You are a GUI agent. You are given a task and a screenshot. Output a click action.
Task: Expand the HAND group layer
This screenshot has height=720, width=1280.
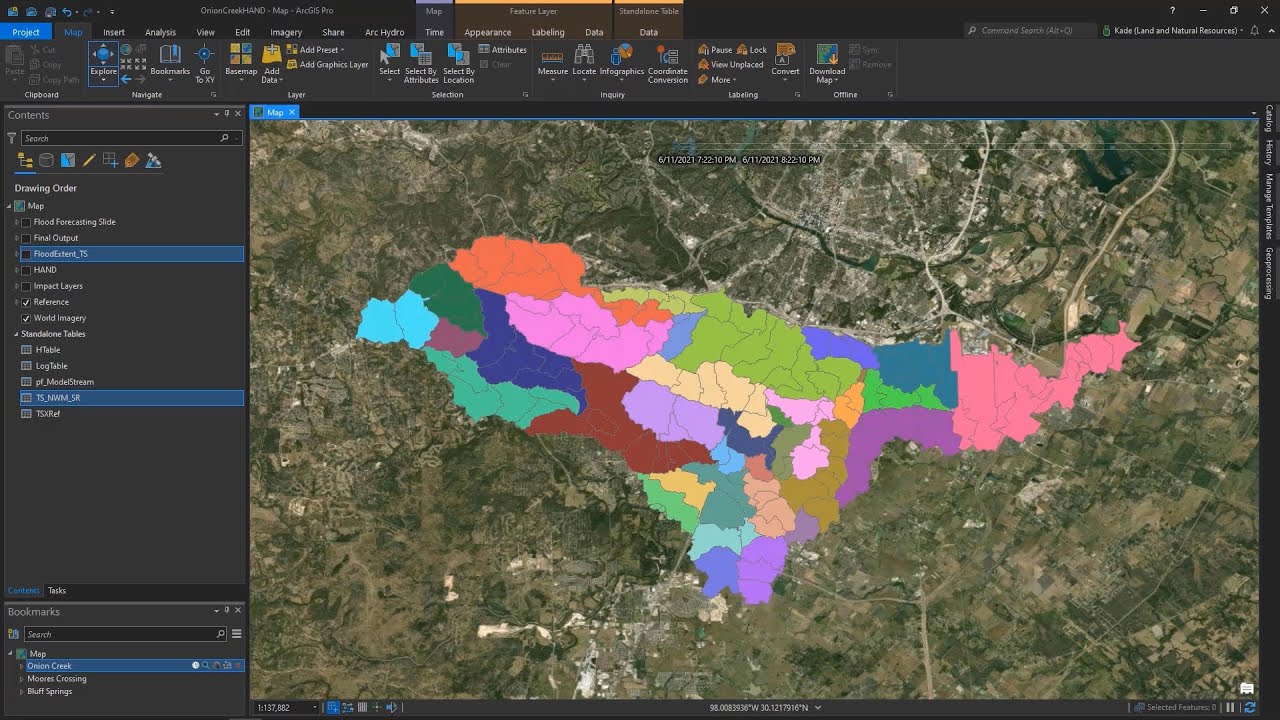click(x=17, y=270)
